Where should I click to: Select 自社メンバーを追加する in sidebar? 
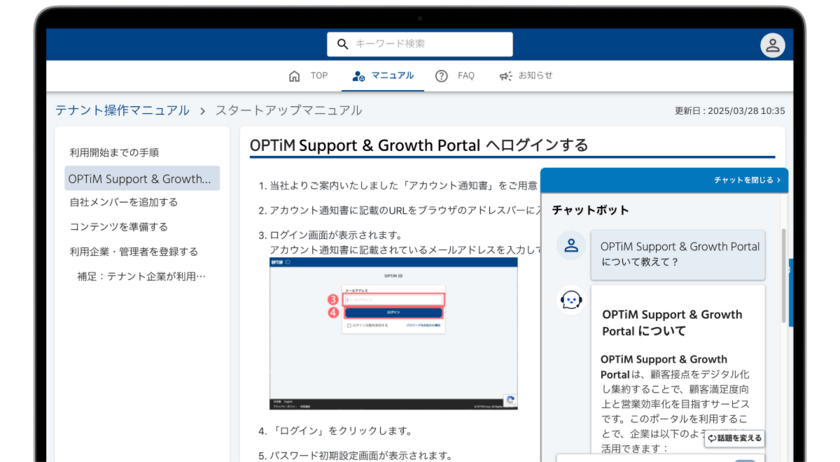tap(123, 202)
